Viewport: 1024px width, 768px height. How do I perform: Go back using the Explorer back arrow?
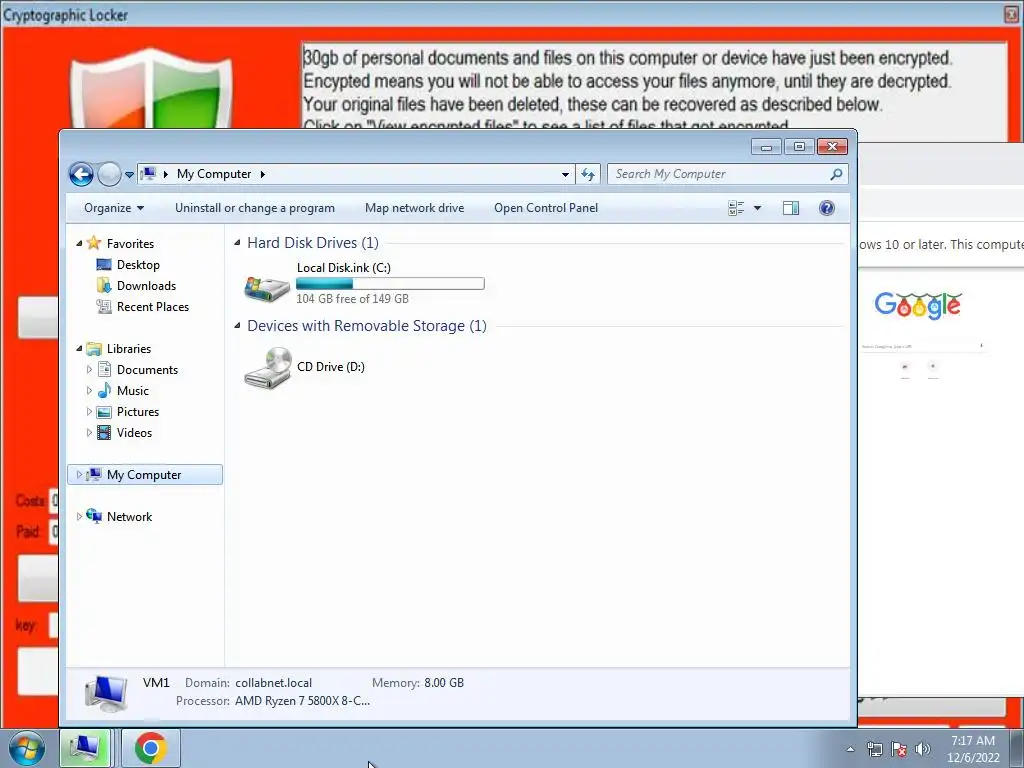pos(81,174)
